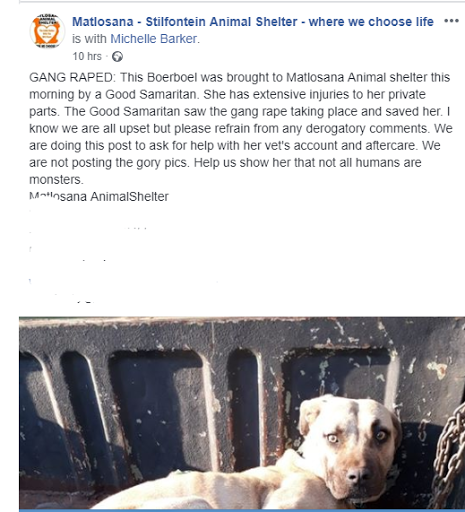Click the Matlosana AnimalShelter signature line
This screenshot has width=465, height=512.
click(99, 197)
